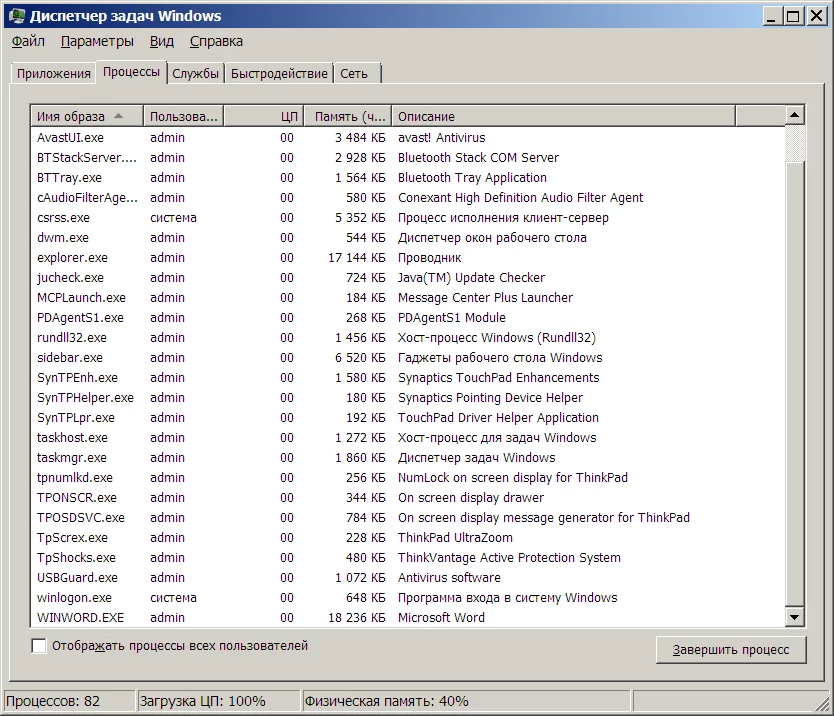The height and width of the screenshot is (716, 834).
Task: Sort by 'Память' column header
Action: [346, 117]
